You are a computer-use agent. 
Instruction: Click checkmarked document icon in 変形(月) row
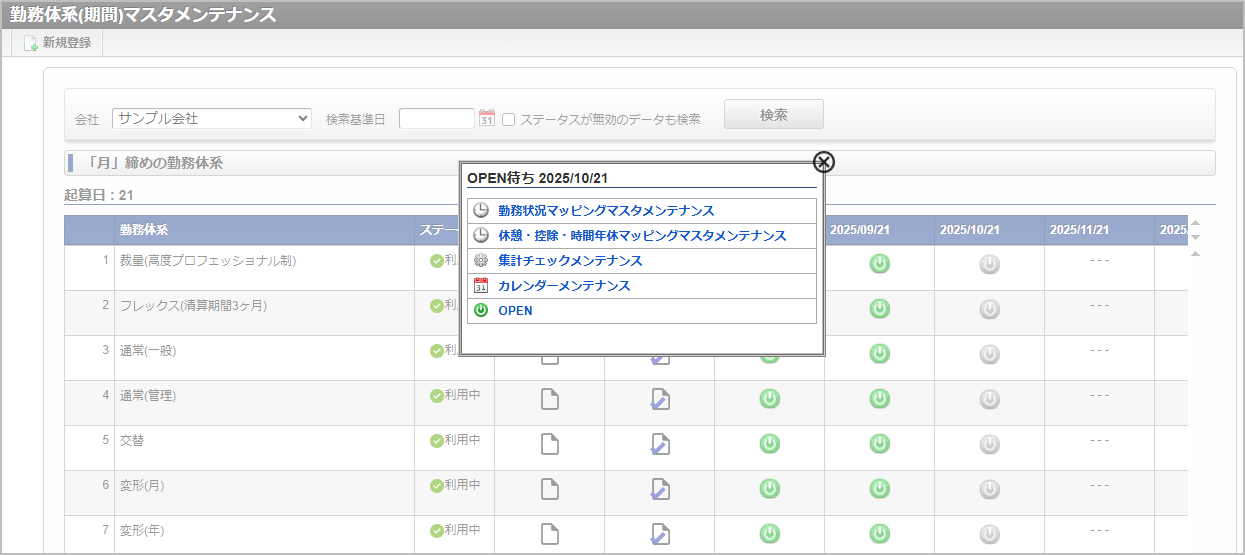point(659,489)
